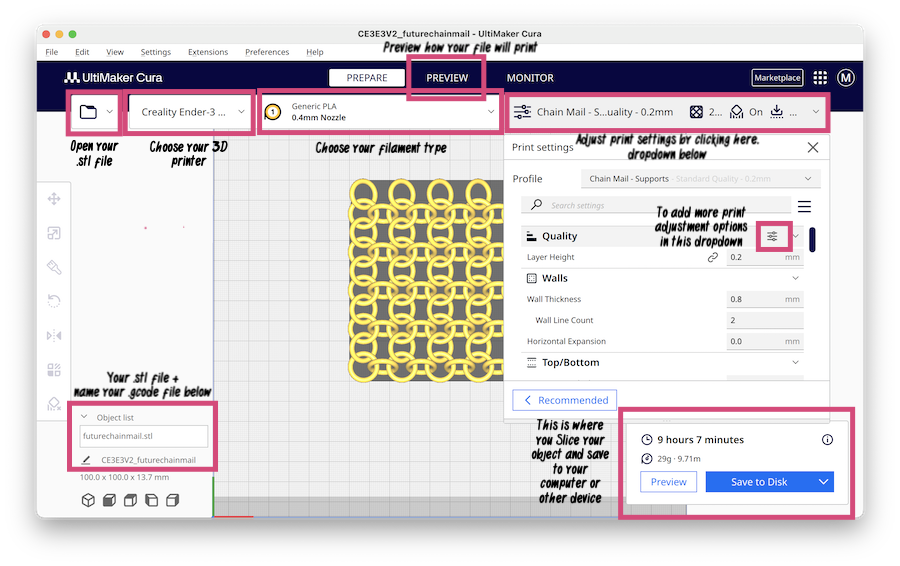The height and width of the screenshot is (566, 900).
Task: Open the application switcher grid icon
Action: tap(820, 78)
